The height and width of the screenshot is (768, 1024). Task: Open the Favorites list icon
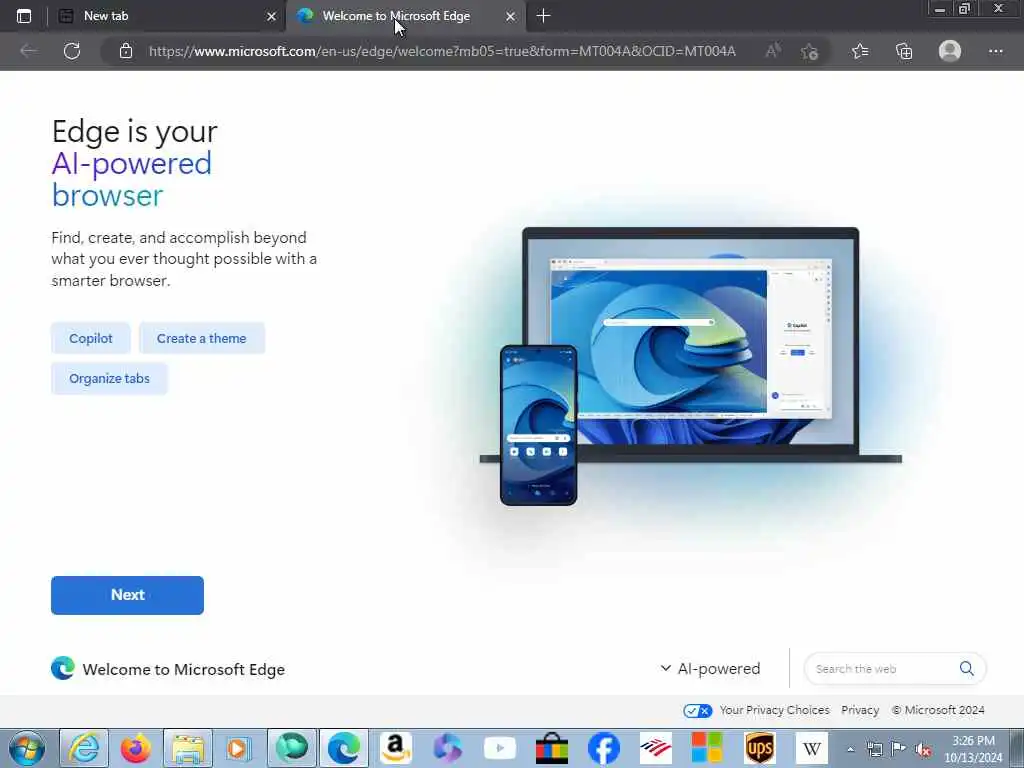pyautogui.click(x=860, y=51)
